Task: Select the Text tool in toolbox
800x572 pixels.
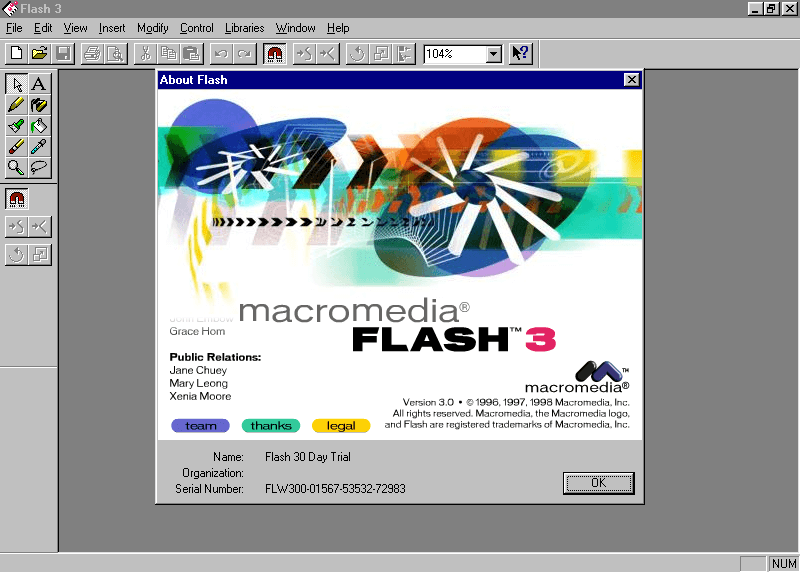Action: (39, 84)
